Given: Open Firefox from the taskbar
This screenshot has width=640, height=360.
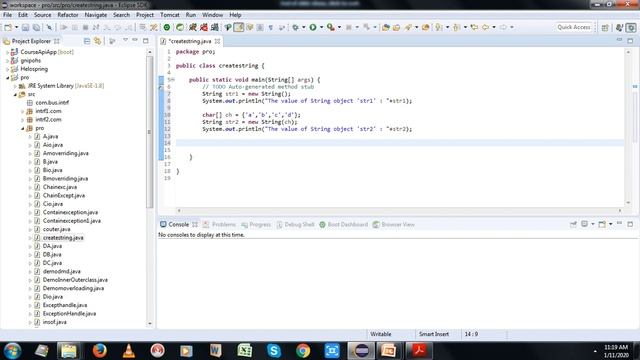Looking at the screenshot, I should 99,351.
